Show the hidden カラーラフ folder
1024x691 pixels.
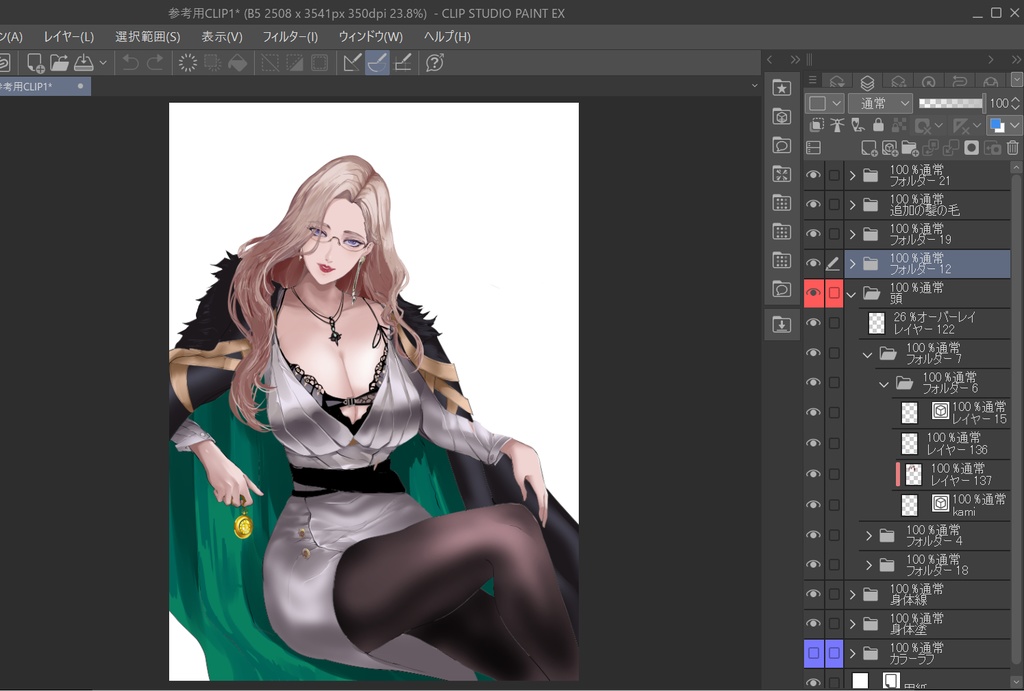tap(813, 653)
